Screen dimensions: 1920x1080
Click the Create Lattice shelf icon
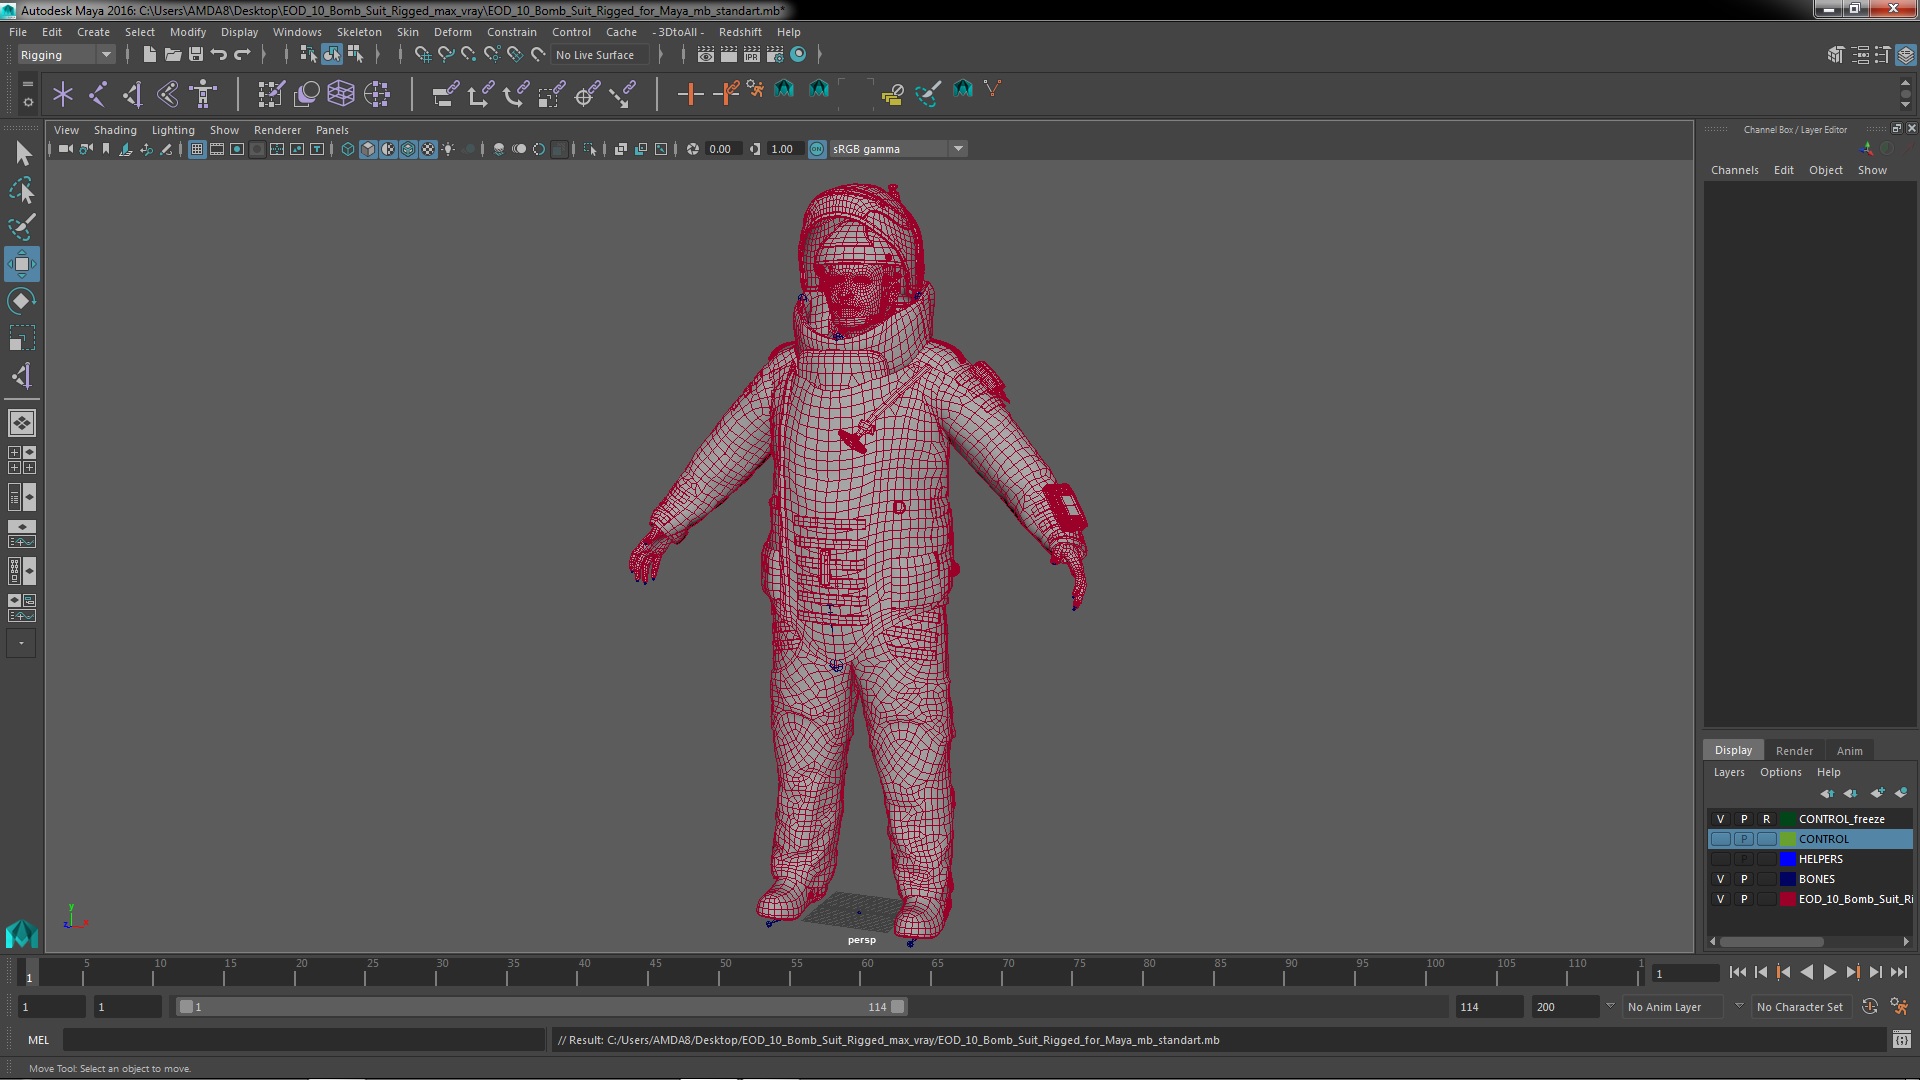(341, 94)
